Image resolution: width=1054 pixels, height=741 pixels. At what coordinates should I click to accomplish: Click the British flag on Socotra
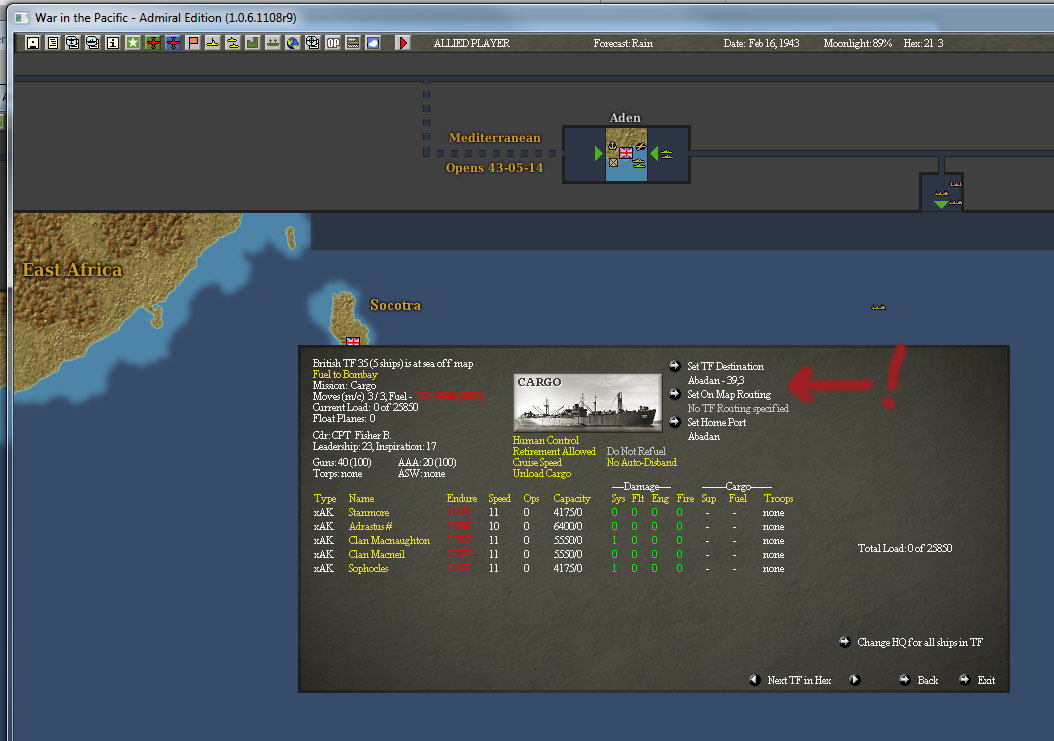pos(353,341)
